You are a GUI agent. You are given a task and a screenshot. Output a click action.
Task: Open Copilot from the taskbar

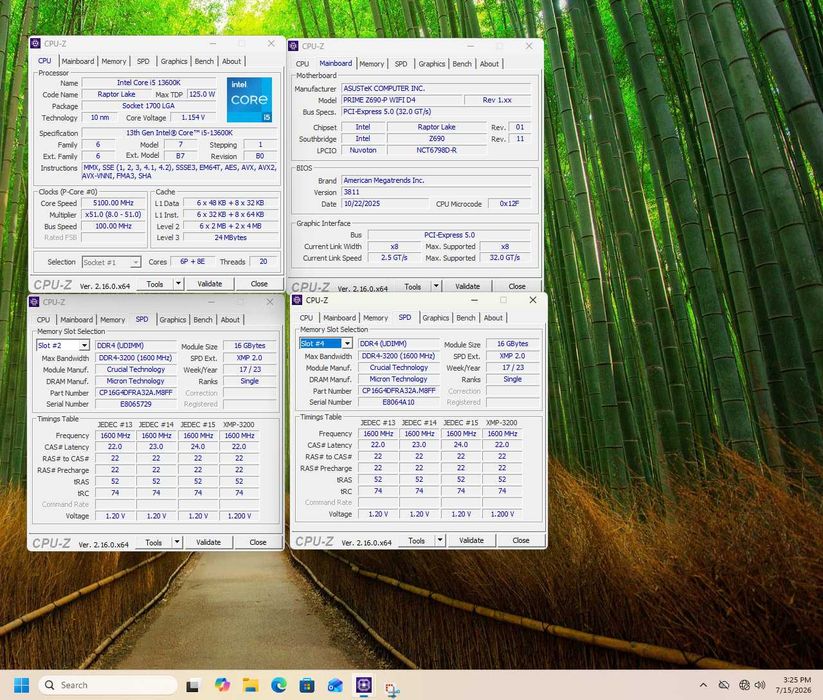click(222, 685)
